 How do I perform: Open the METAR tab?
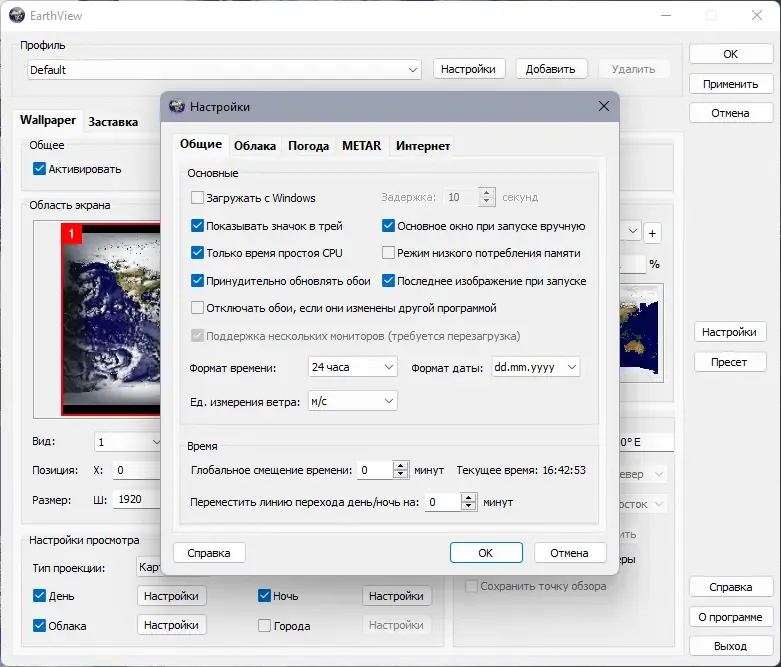[x=361, y=146]
